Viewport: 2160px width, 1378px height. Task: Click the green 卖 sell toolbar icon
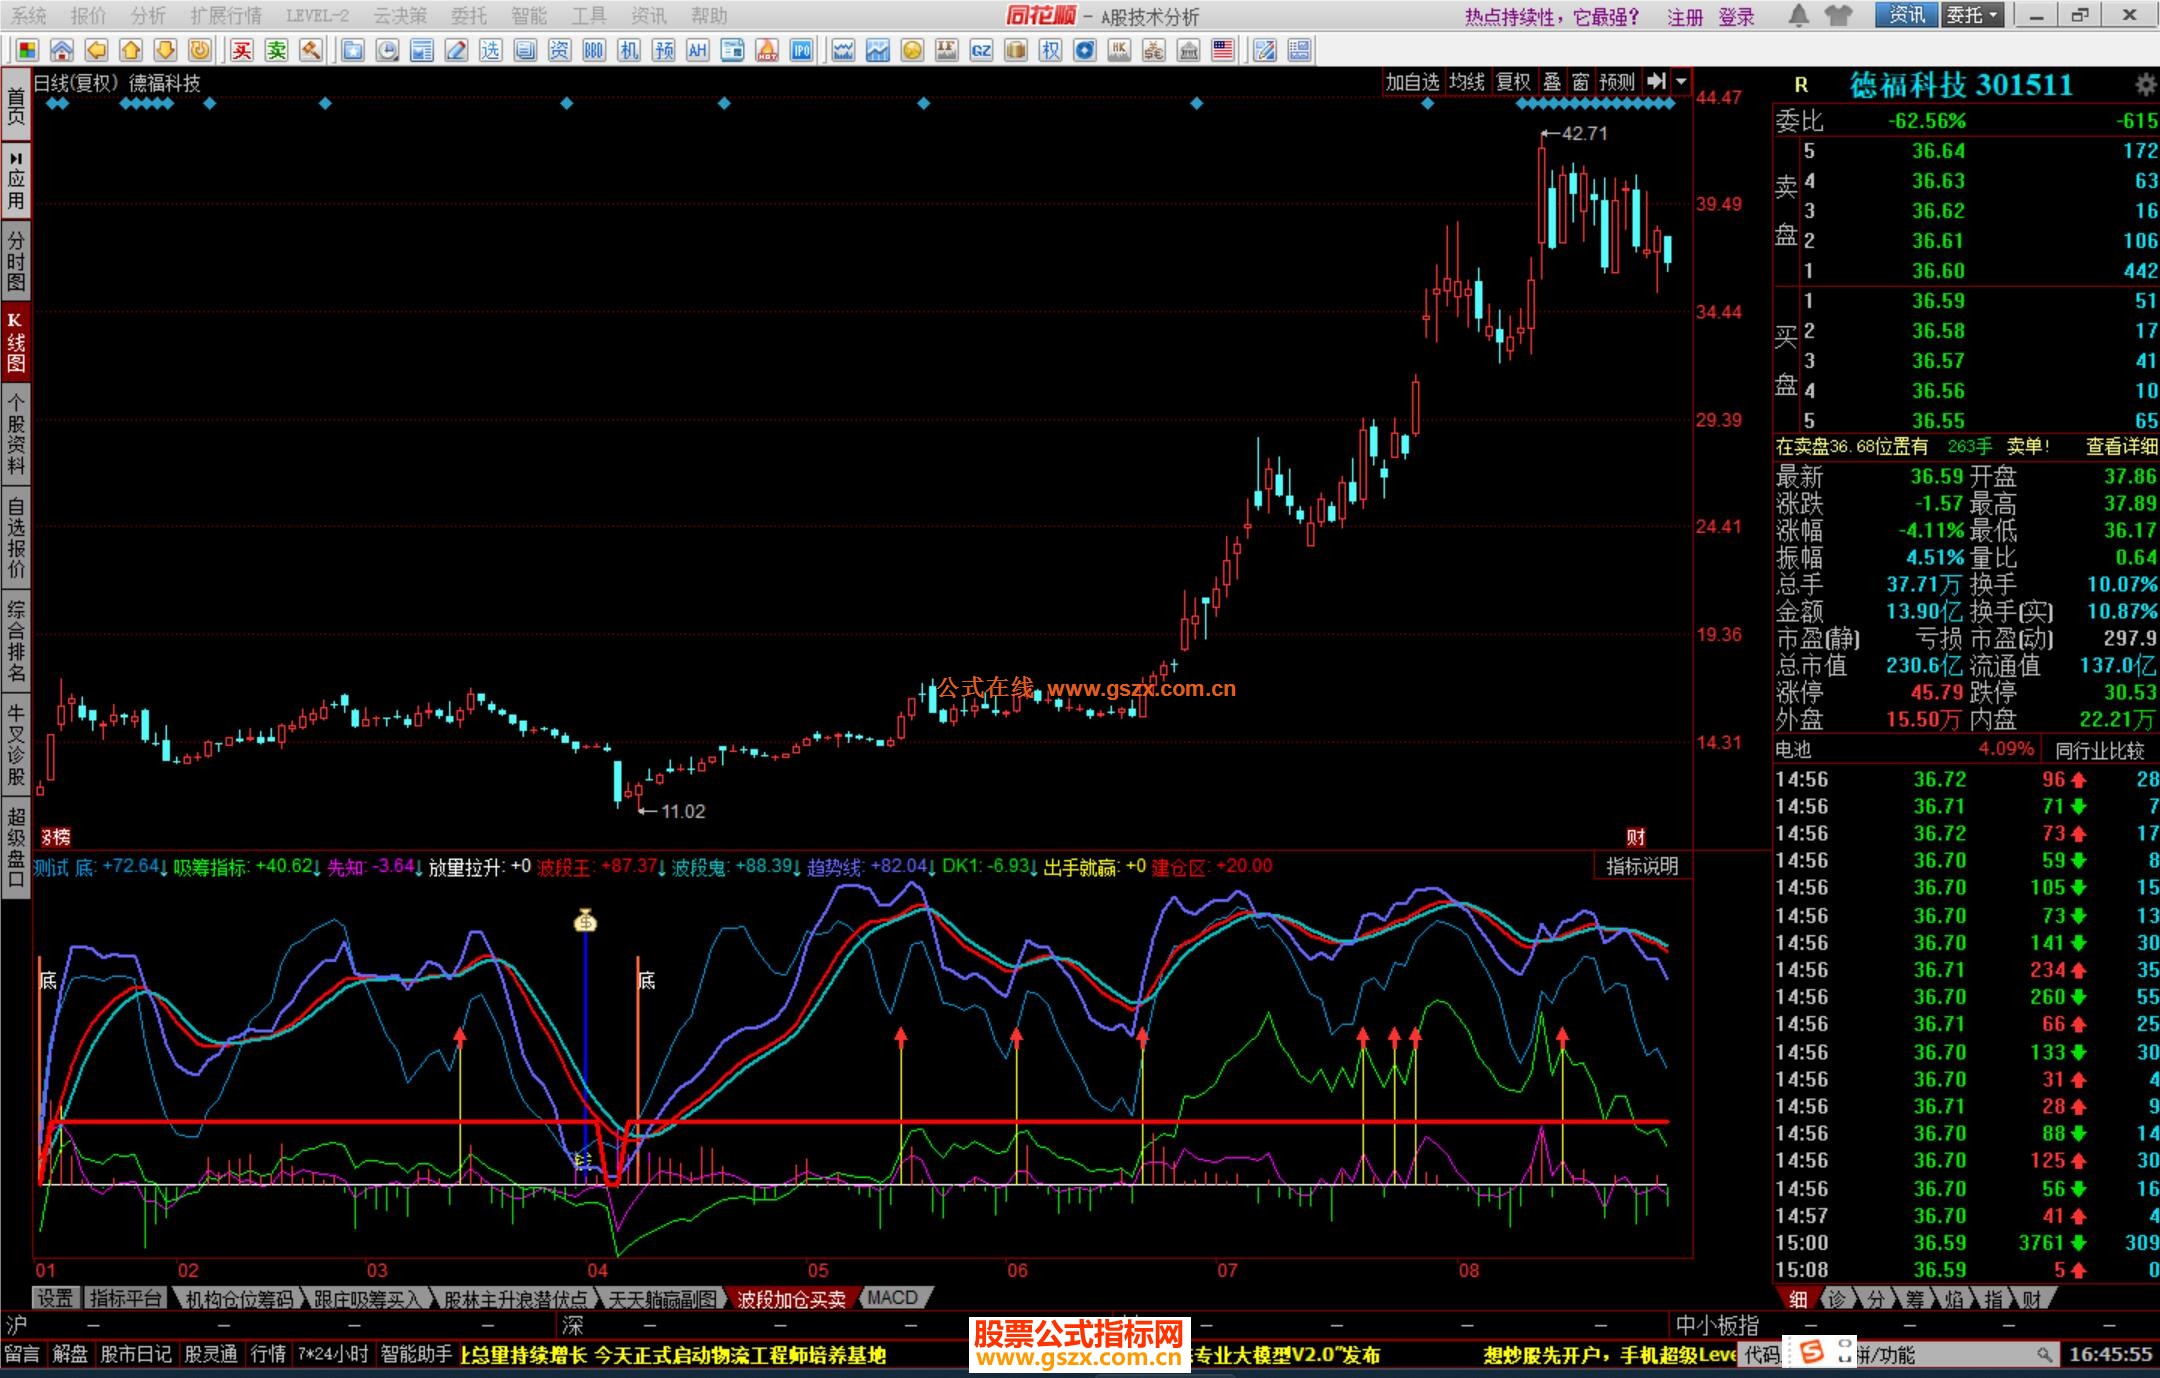(x=277, y=50)
